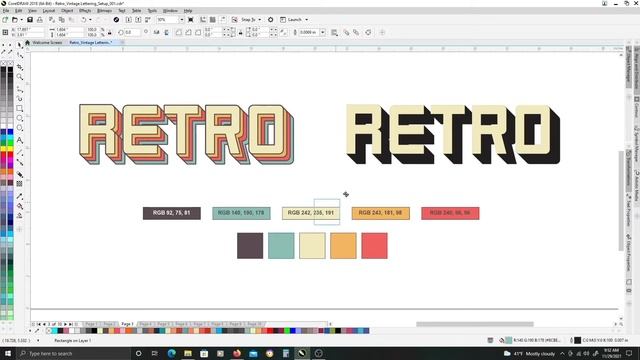Switch to the Welcome Screen tab
The image size is (640, 360).
coord(47,42)
